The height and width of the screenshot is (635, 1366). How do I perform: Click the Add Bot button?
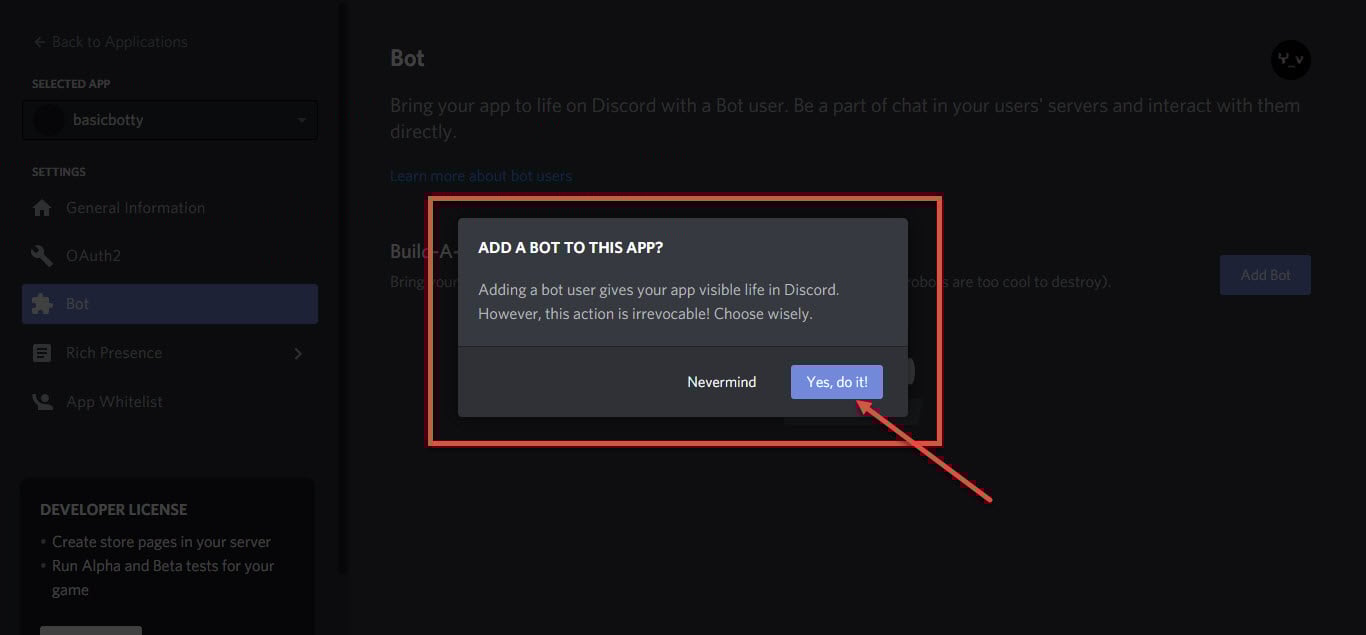(x=1265, y=275)
